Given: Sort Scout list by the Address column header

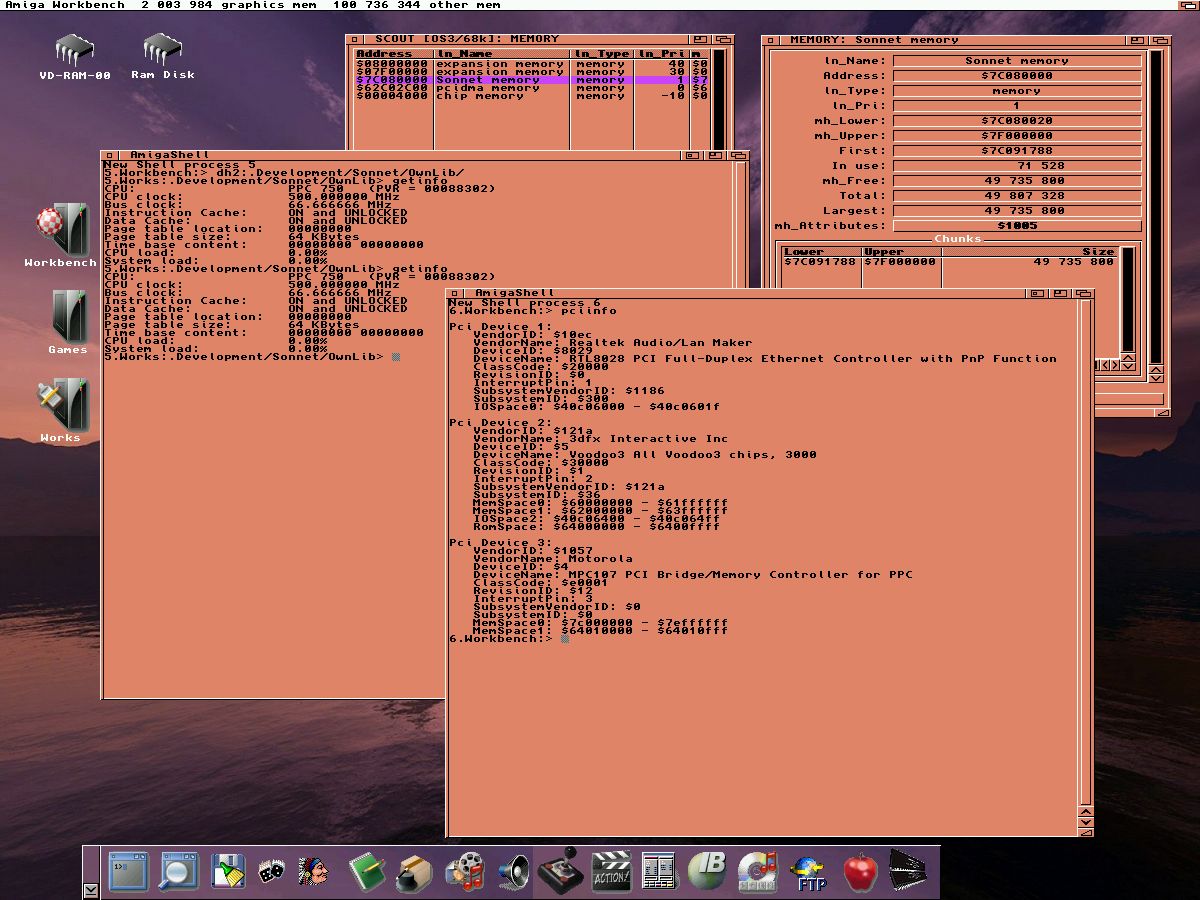Looking at the screenshot, I should click(x=394, y=54).
